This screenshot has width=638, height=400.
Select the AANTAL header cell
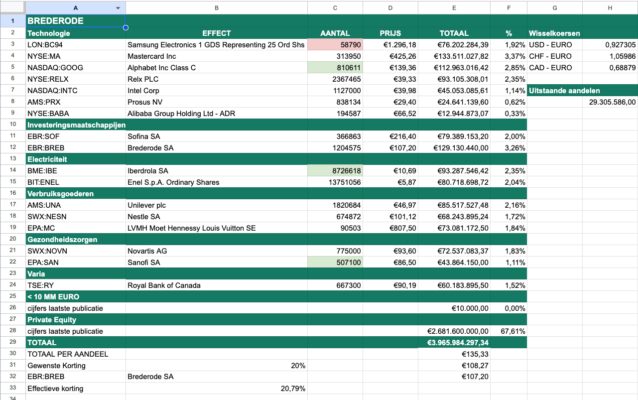(335, 33)
